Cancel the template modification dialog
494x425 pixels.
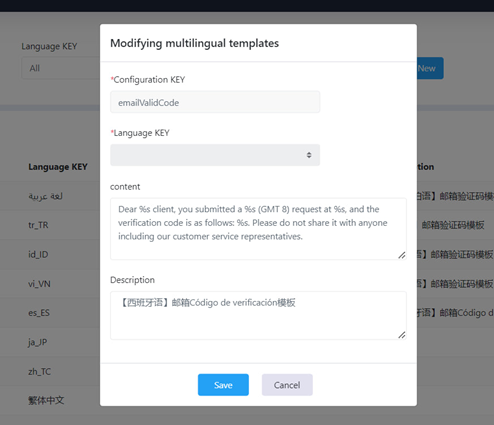point(287,385)
